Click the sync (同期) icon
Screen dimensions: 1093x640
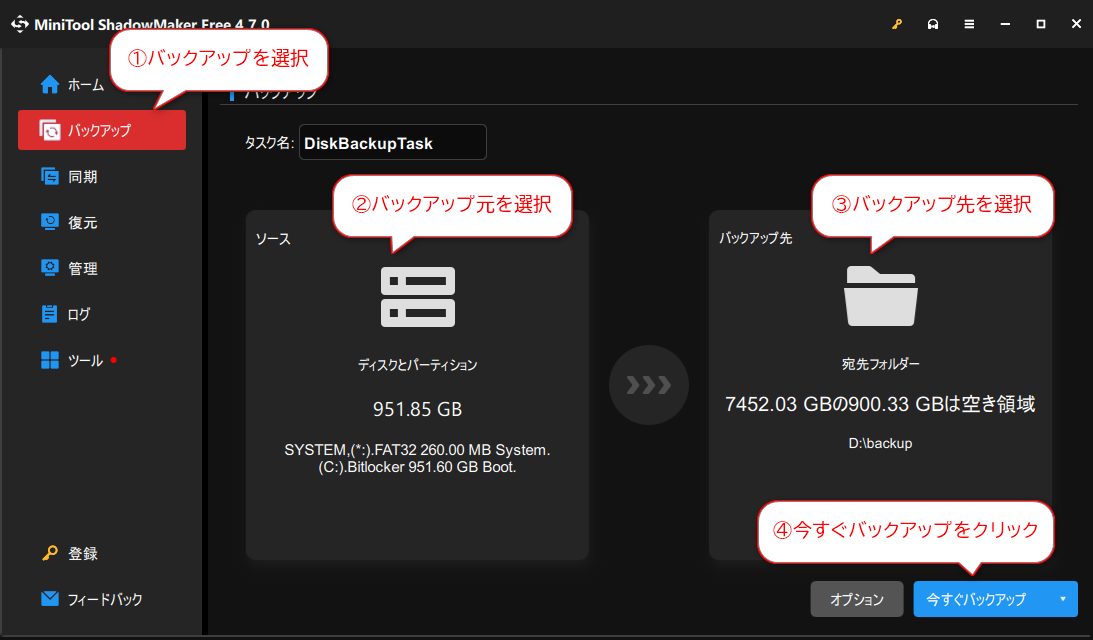pyautogui.click(x=49, y=176)
